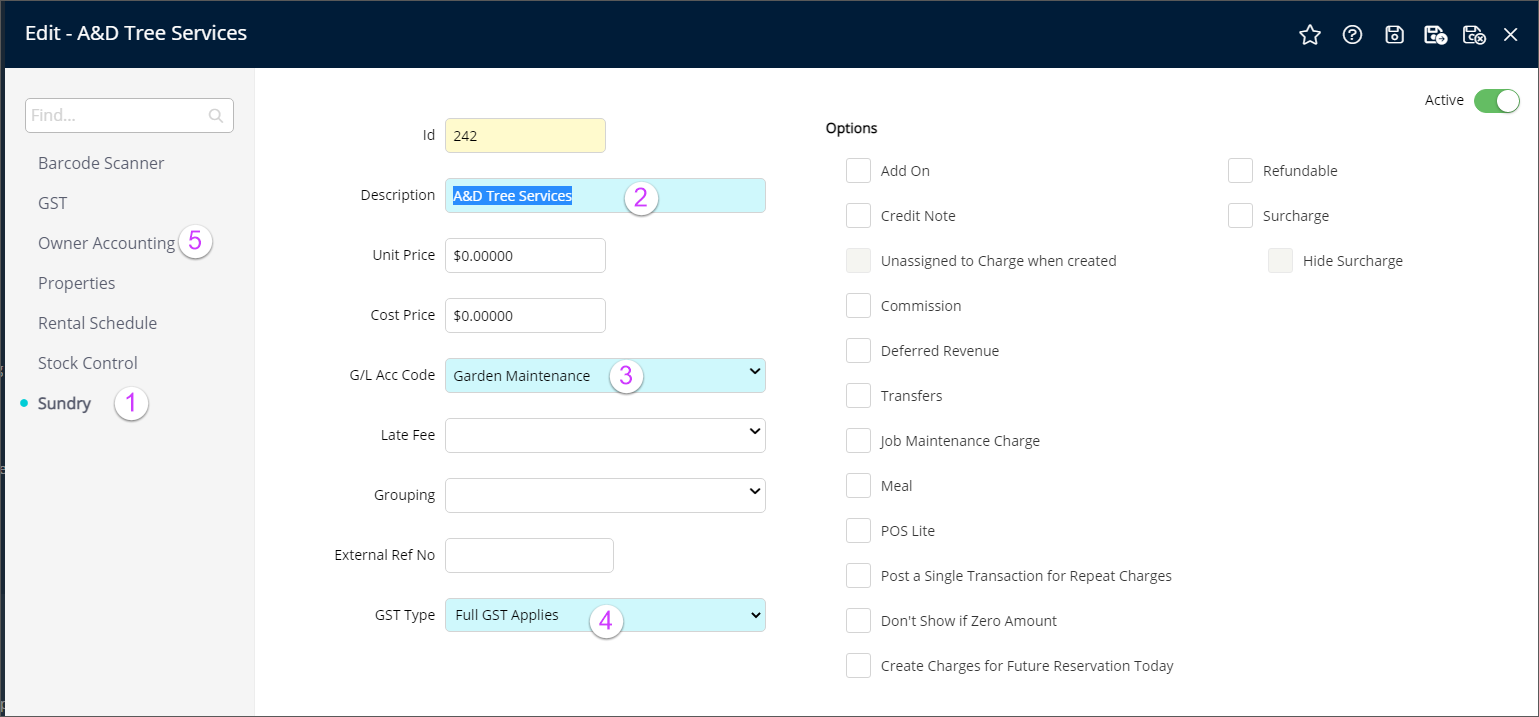Select Stock Control in the sidebar
Viewport: 1539px width, 717px height.
pyautogui.click(x=88, y=363)
